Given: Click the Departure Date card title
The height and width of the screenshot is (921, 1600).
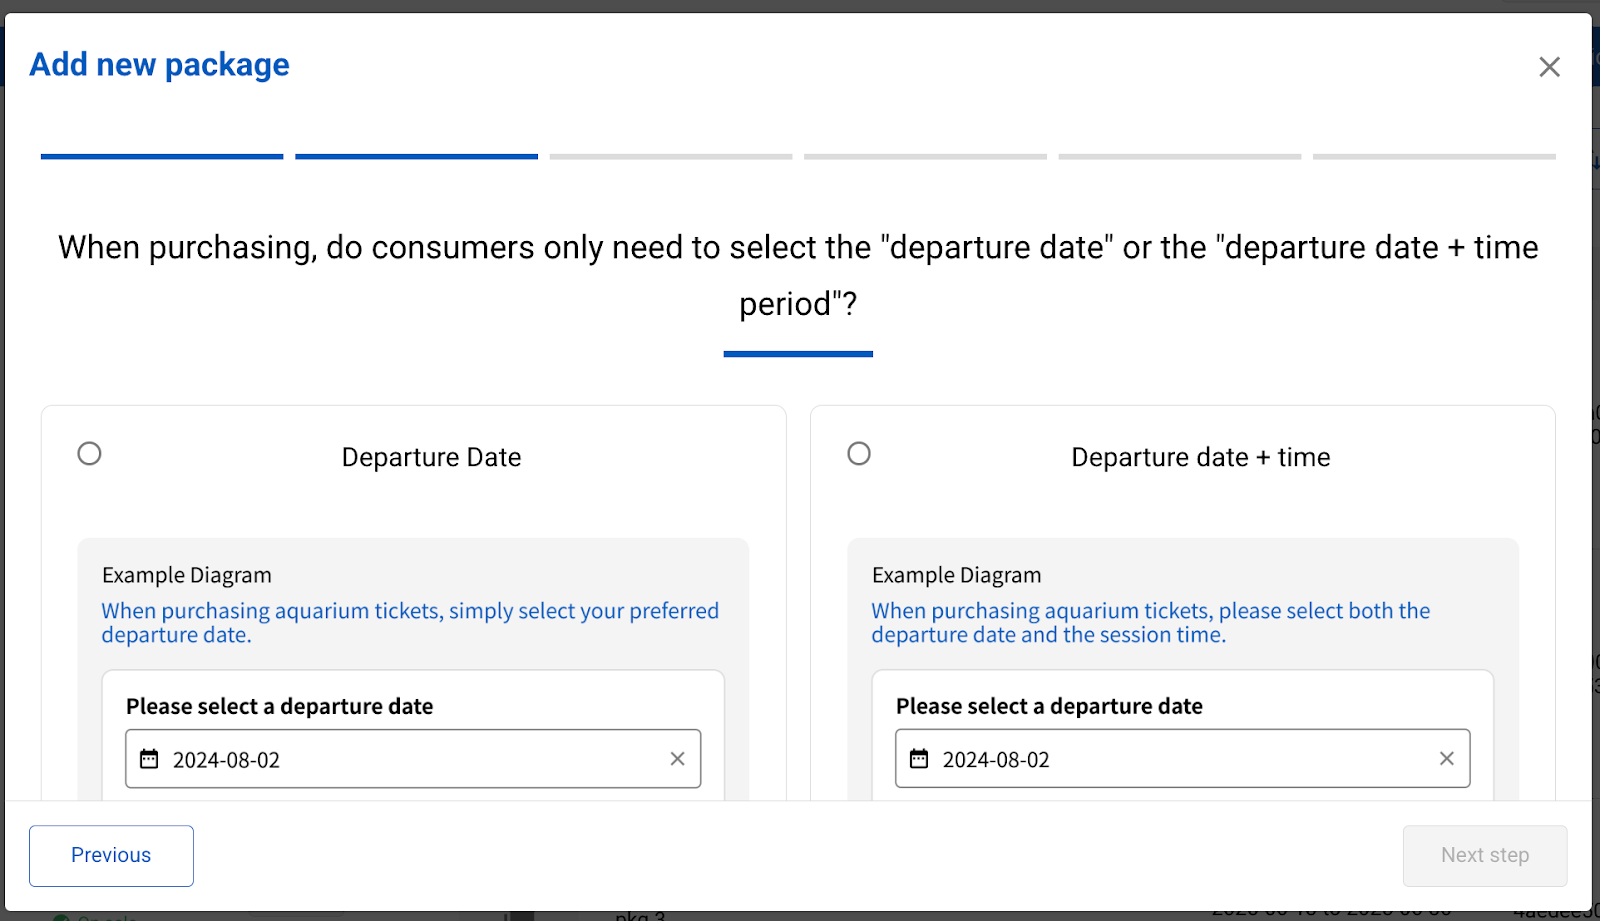Looking at the screenshot, I should pos(431,457).
